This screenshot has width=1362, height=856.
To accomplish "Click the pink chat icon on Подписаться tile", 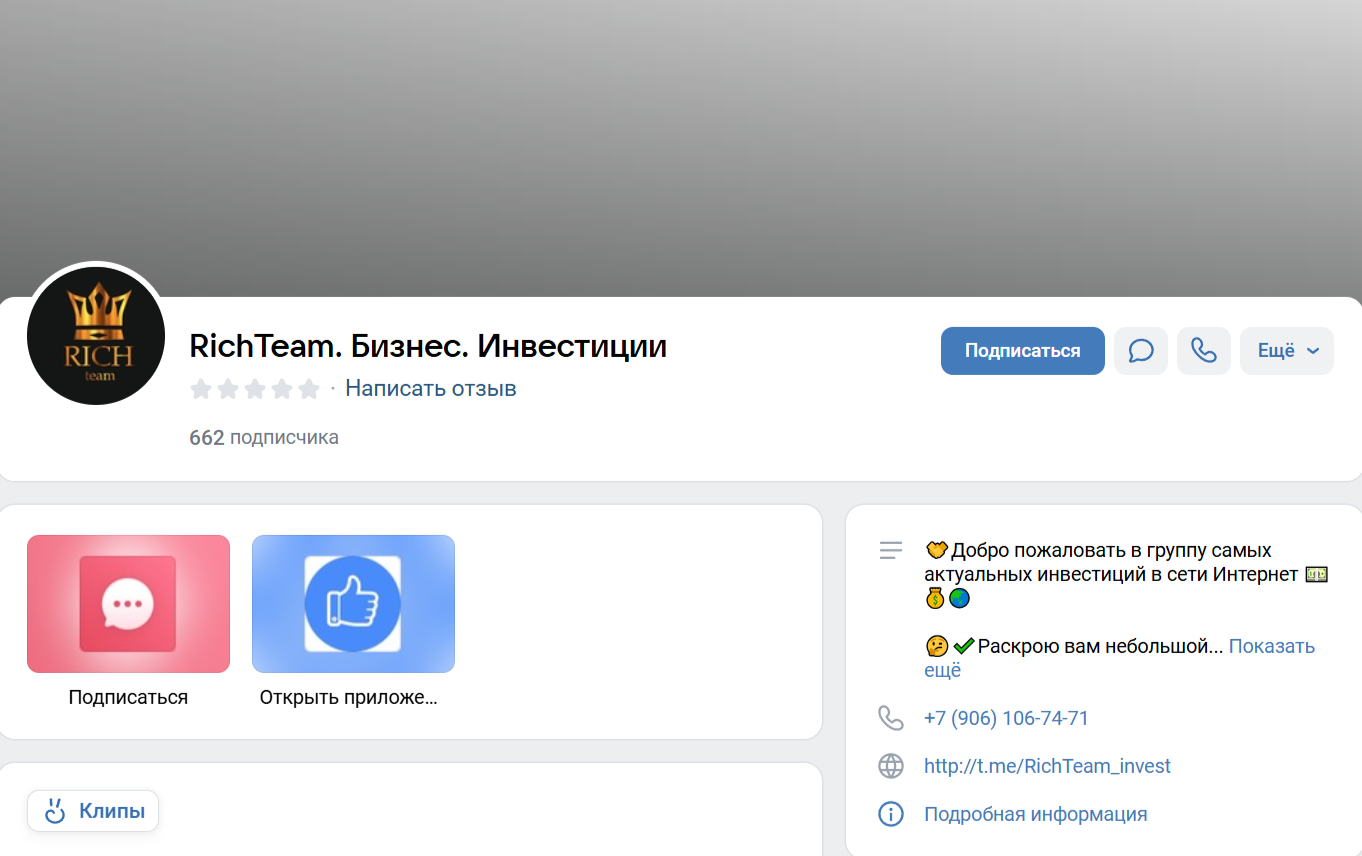I will 128,604.
